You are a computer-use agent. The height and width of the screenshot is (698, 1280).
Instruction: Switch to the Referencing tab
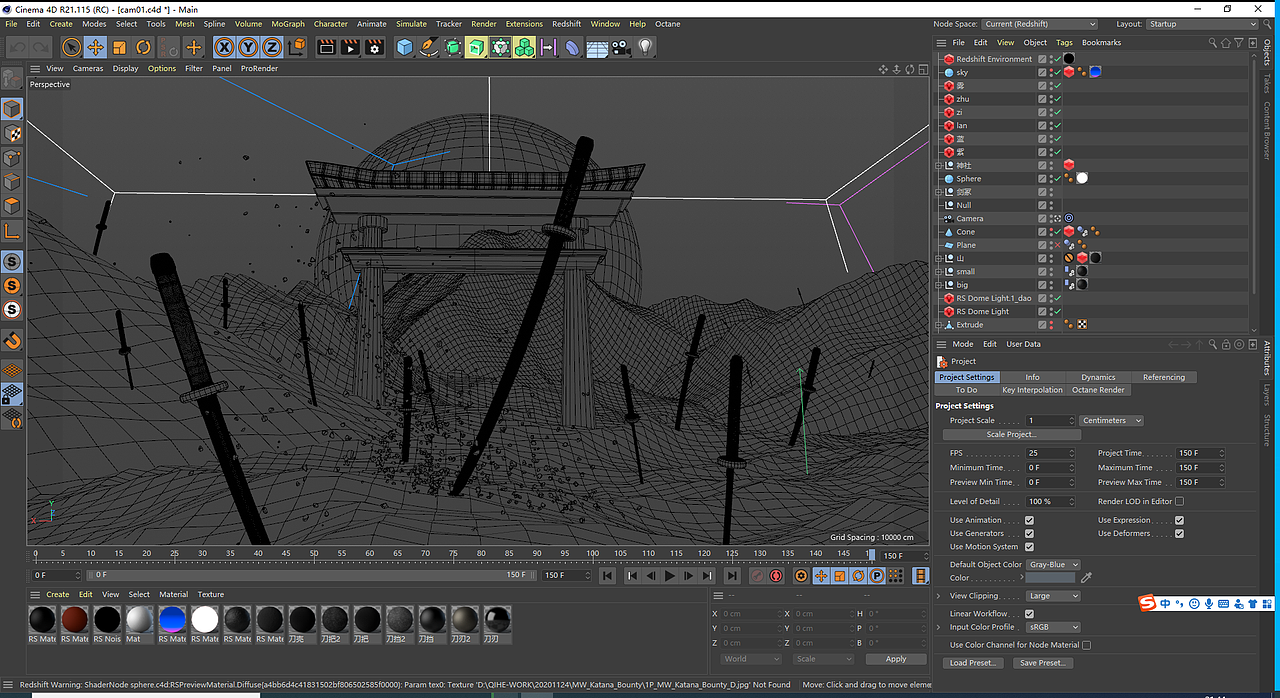1164,377
